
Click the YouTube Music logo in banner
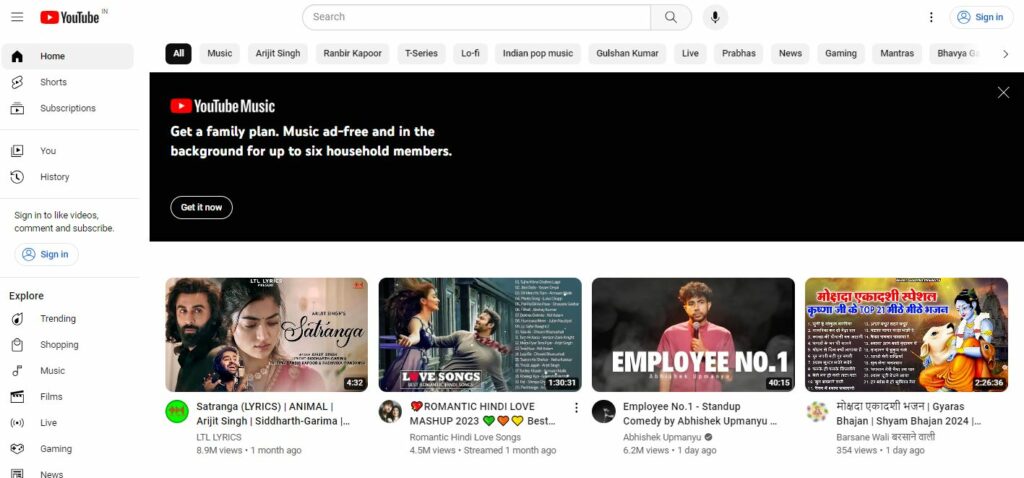223,106
